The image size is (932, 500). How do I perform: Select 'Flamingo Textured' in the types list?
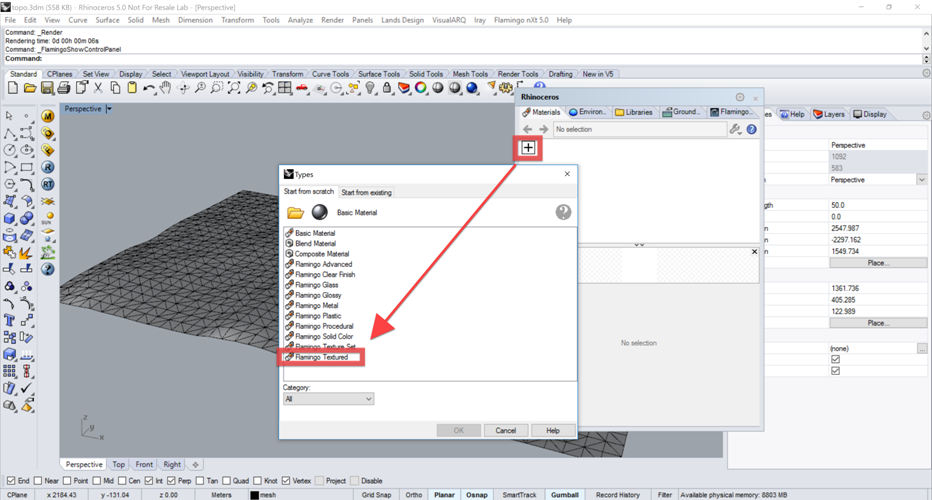point(321,357)
